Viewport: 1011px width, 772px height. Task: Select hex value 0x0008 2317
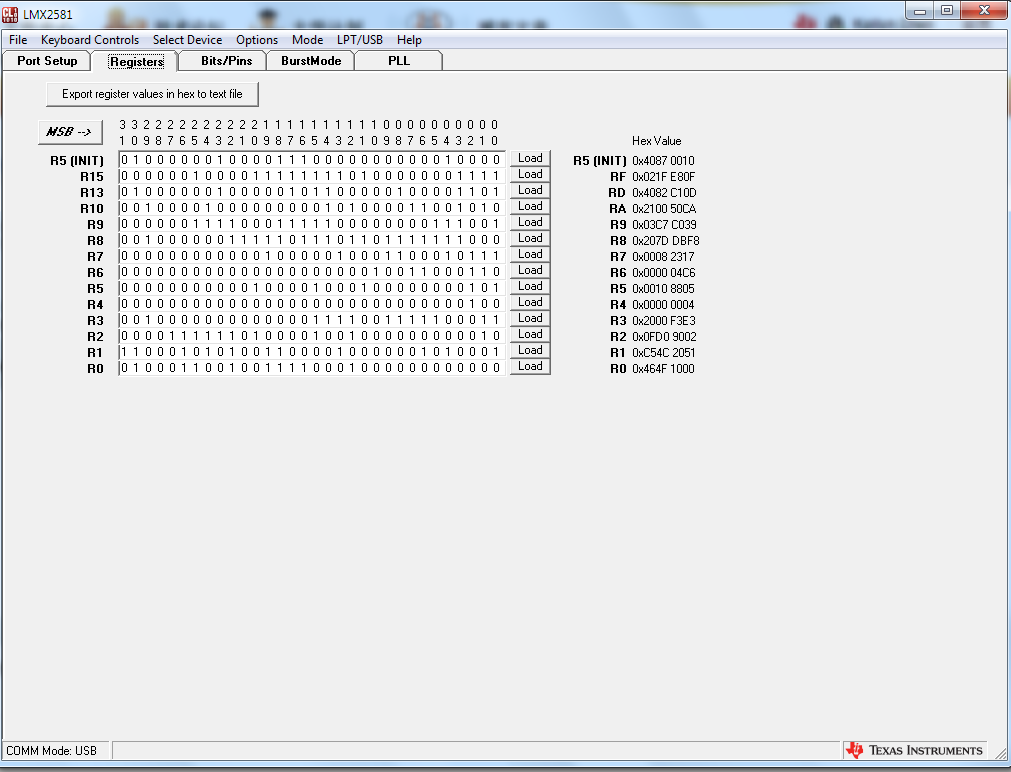[x=663, y=257]
